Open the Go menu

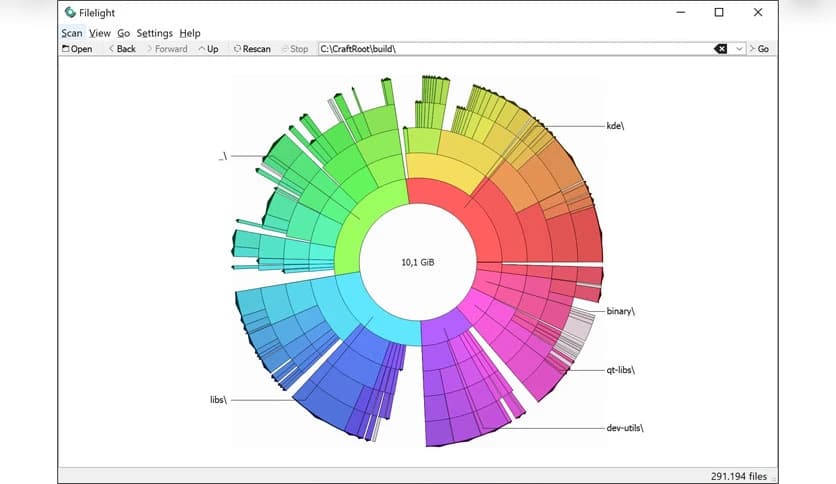(x=123, y=33)
